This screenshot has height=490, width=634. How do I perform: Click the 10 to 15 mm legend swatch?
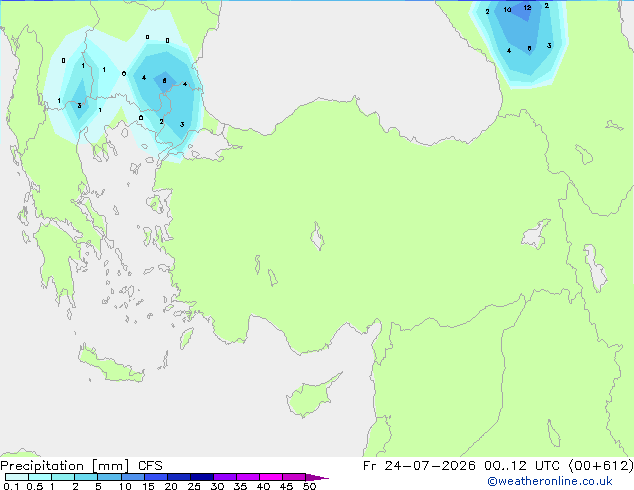coord(133,477)
